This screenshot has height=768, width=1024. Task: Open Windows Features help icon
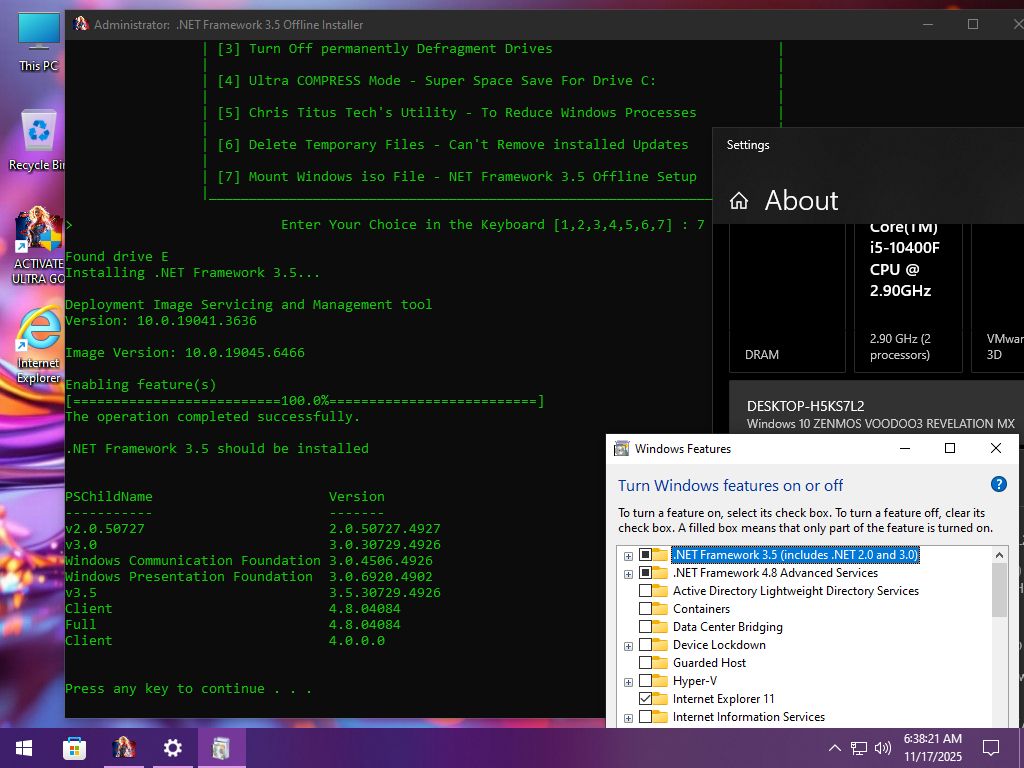pyautogui.click(x=998, y=484)
